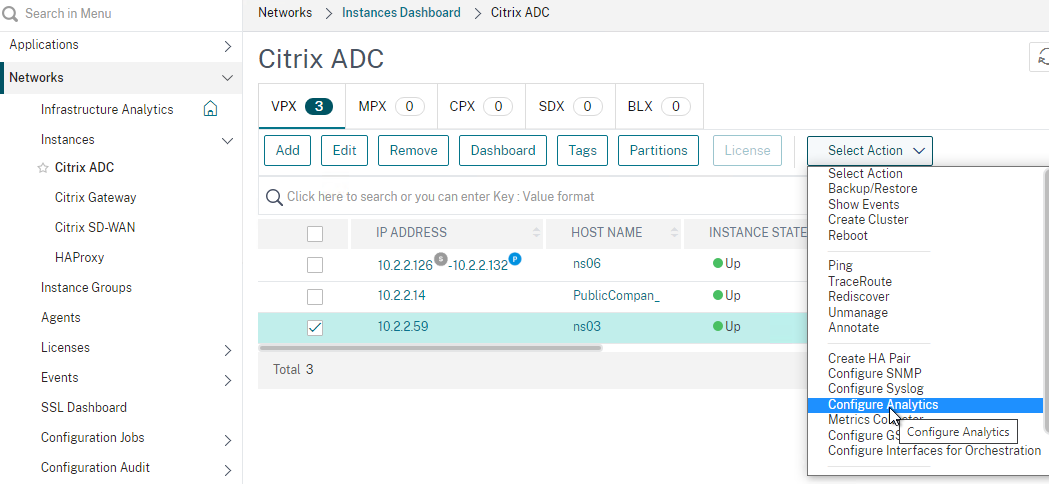This screenshot has height=484, width=1049.
Task: Click the Search in Menu field
Action: click(120, 13)
